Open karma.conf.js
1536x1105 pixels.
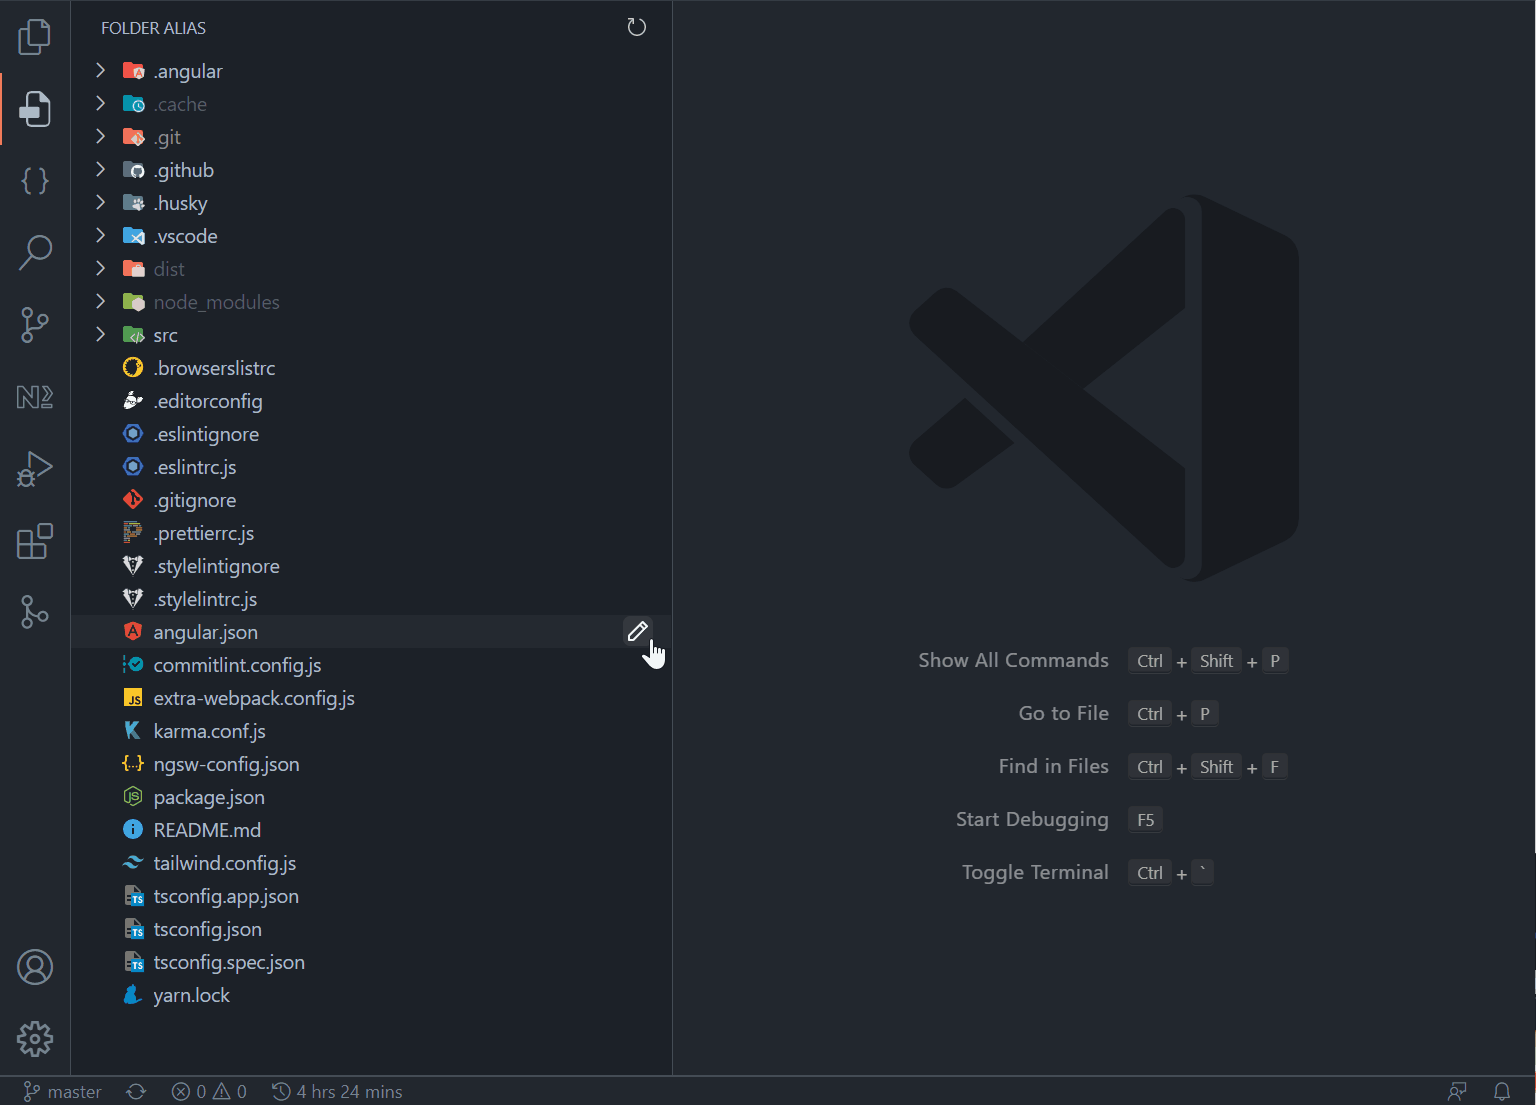tap(371, 731)
